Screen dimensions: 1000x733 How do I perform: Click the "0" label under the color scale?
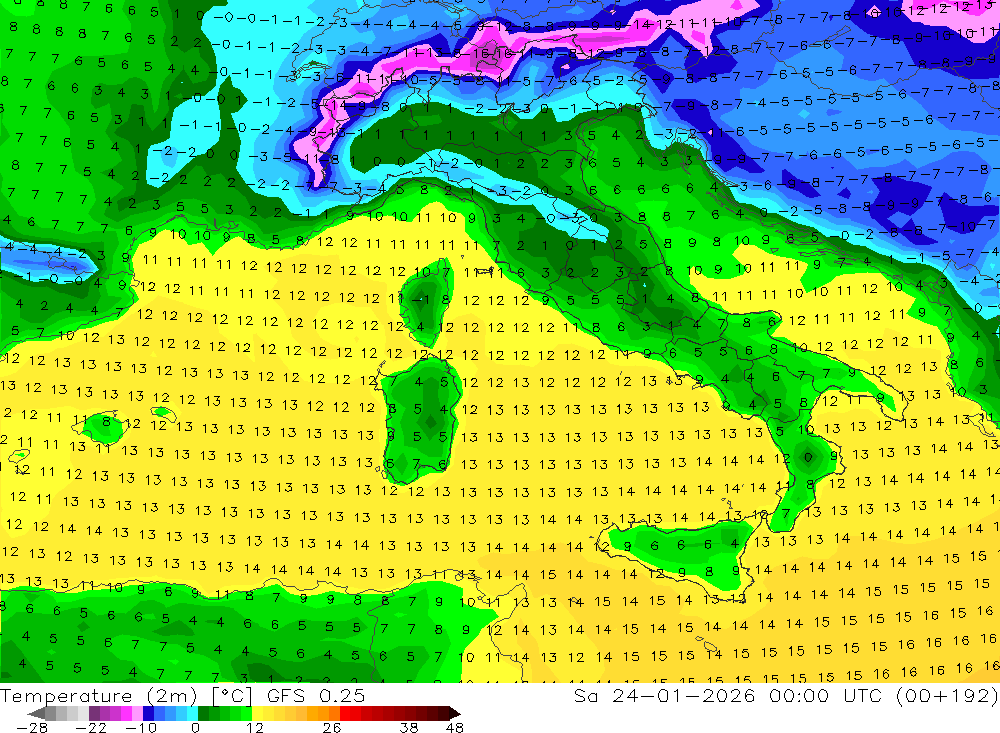pyautogui.click(x=195, y=728)
